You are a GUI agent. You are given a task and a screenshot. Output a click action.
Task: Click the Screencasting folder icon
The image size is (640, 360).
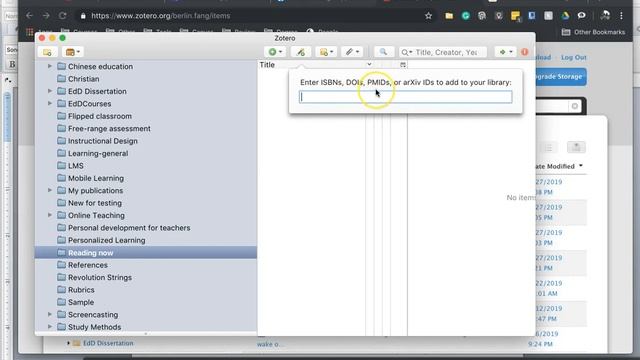coord(62,314)
